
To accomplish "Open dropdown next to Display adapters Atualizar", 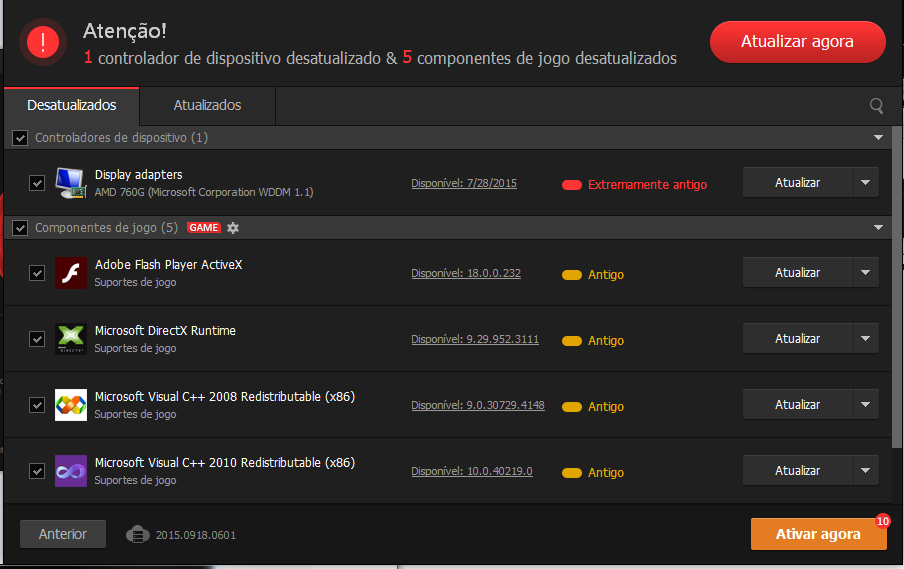I will click(x=866, y=182).
